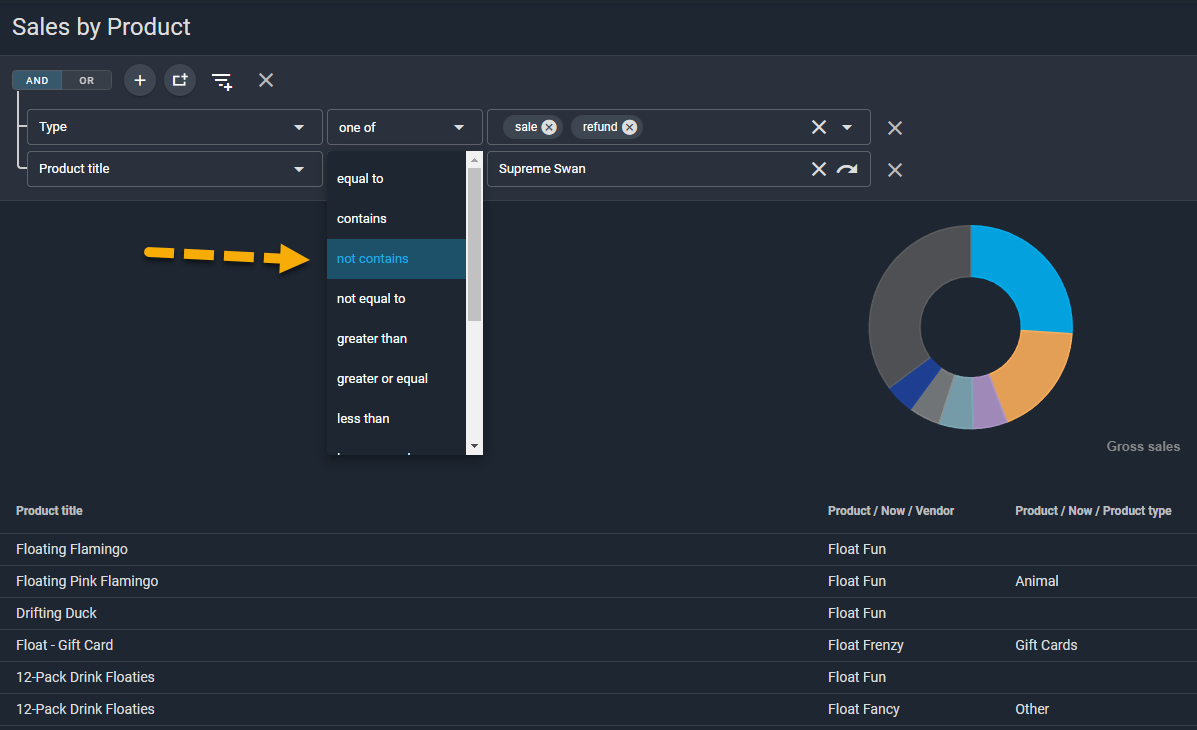The height and width of the screenshot is (730, 1197).
Task: Remove the sale chip
Action: pyautogui.click(x=549, y=127)
